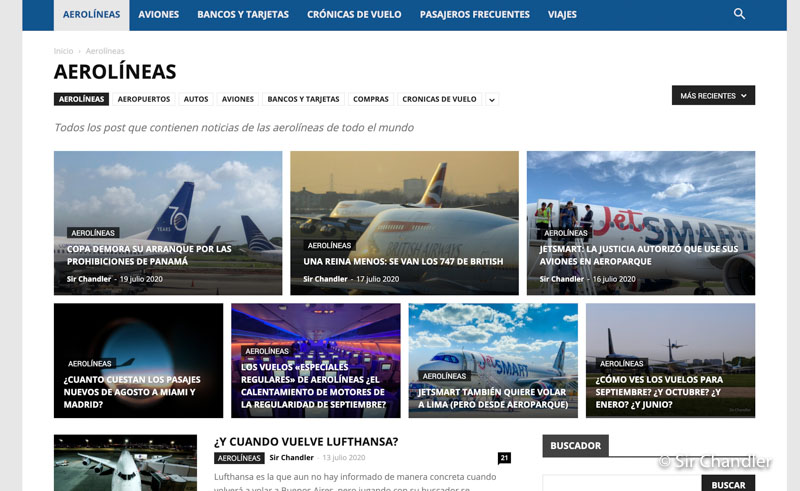Expand the more categories chevron
Viewport: 800px width, 491px height.
[492, 100]
